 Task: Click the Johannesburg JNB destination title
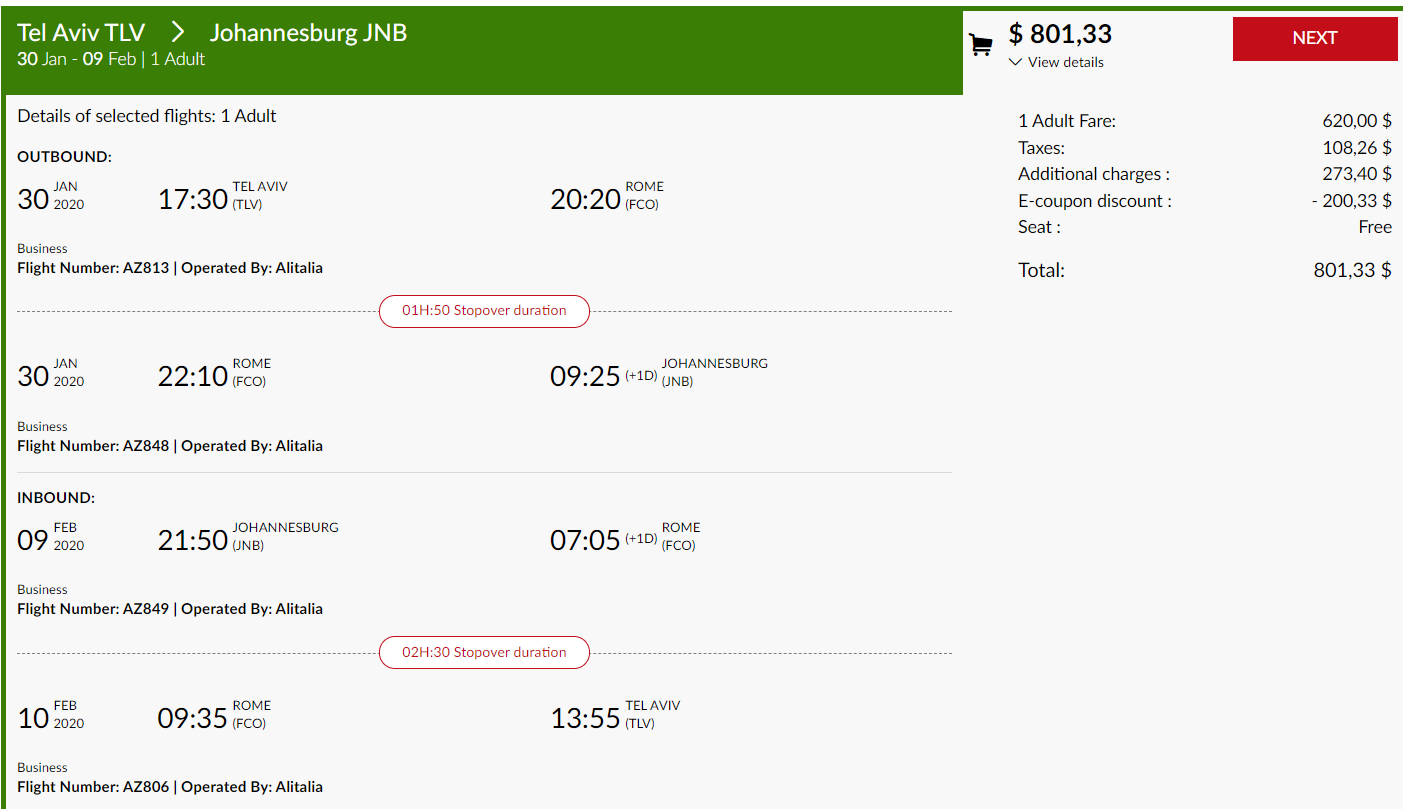(309, 33)
